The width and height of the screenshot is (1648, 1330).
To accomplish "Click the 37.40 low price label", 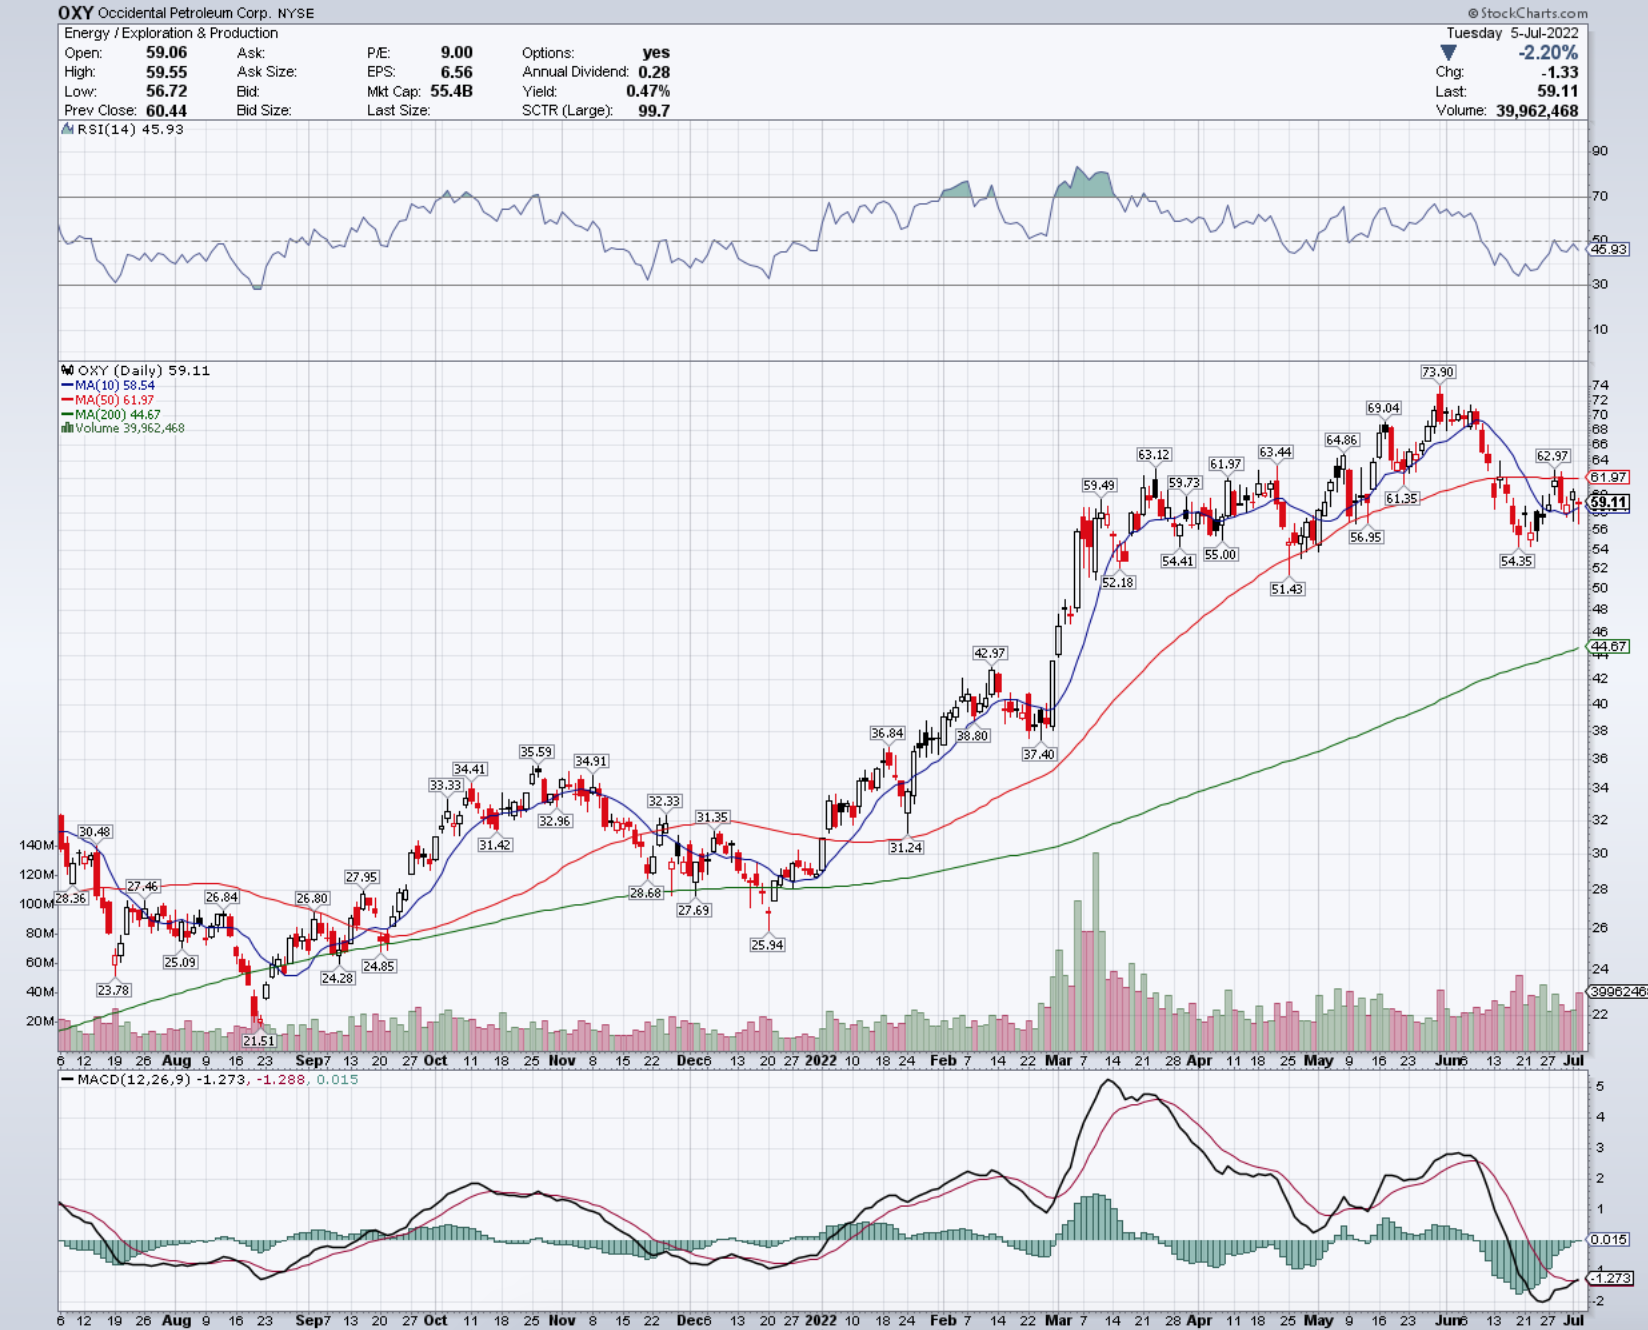I will (x=1038, y=754).
